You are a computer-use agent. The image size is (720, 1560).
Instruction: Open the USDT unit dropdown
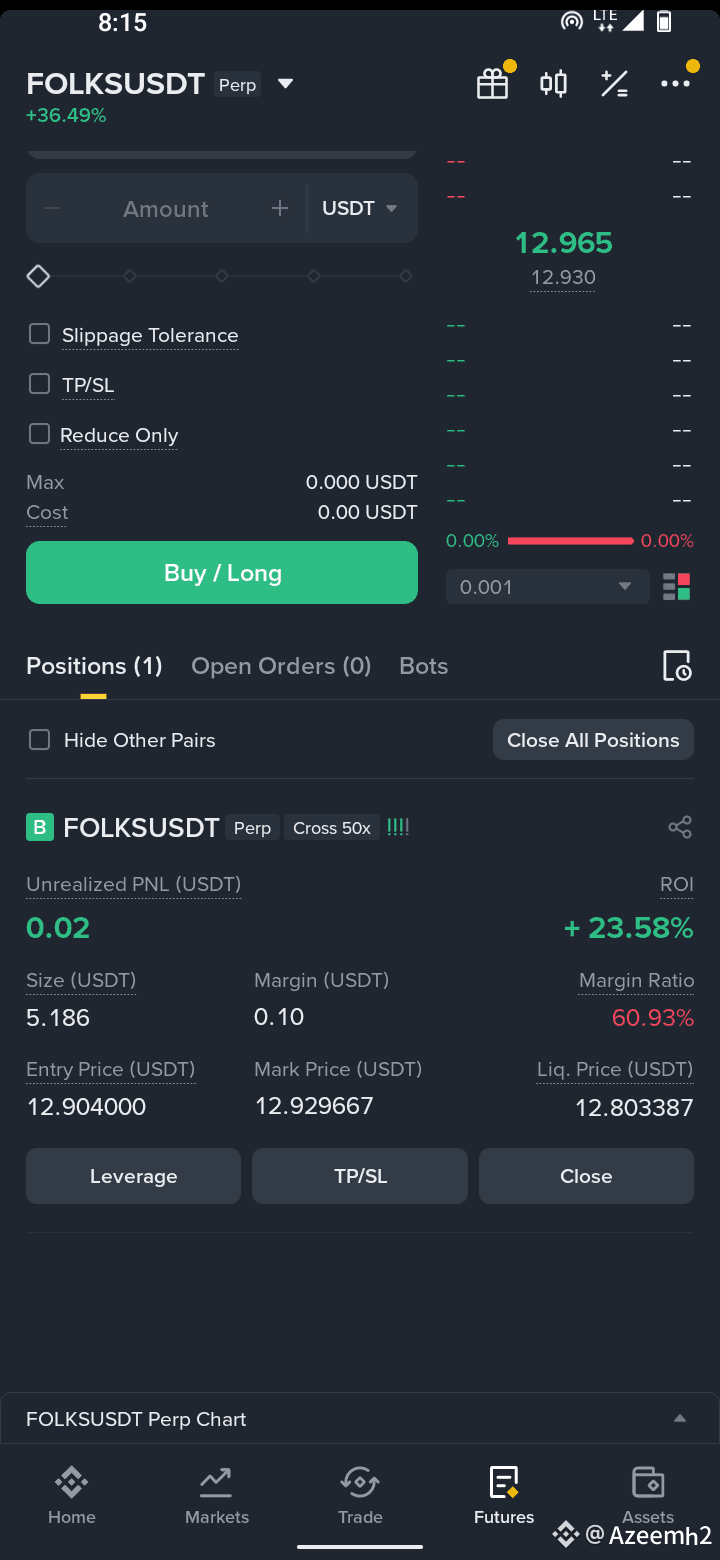click(x=360, y=208)
